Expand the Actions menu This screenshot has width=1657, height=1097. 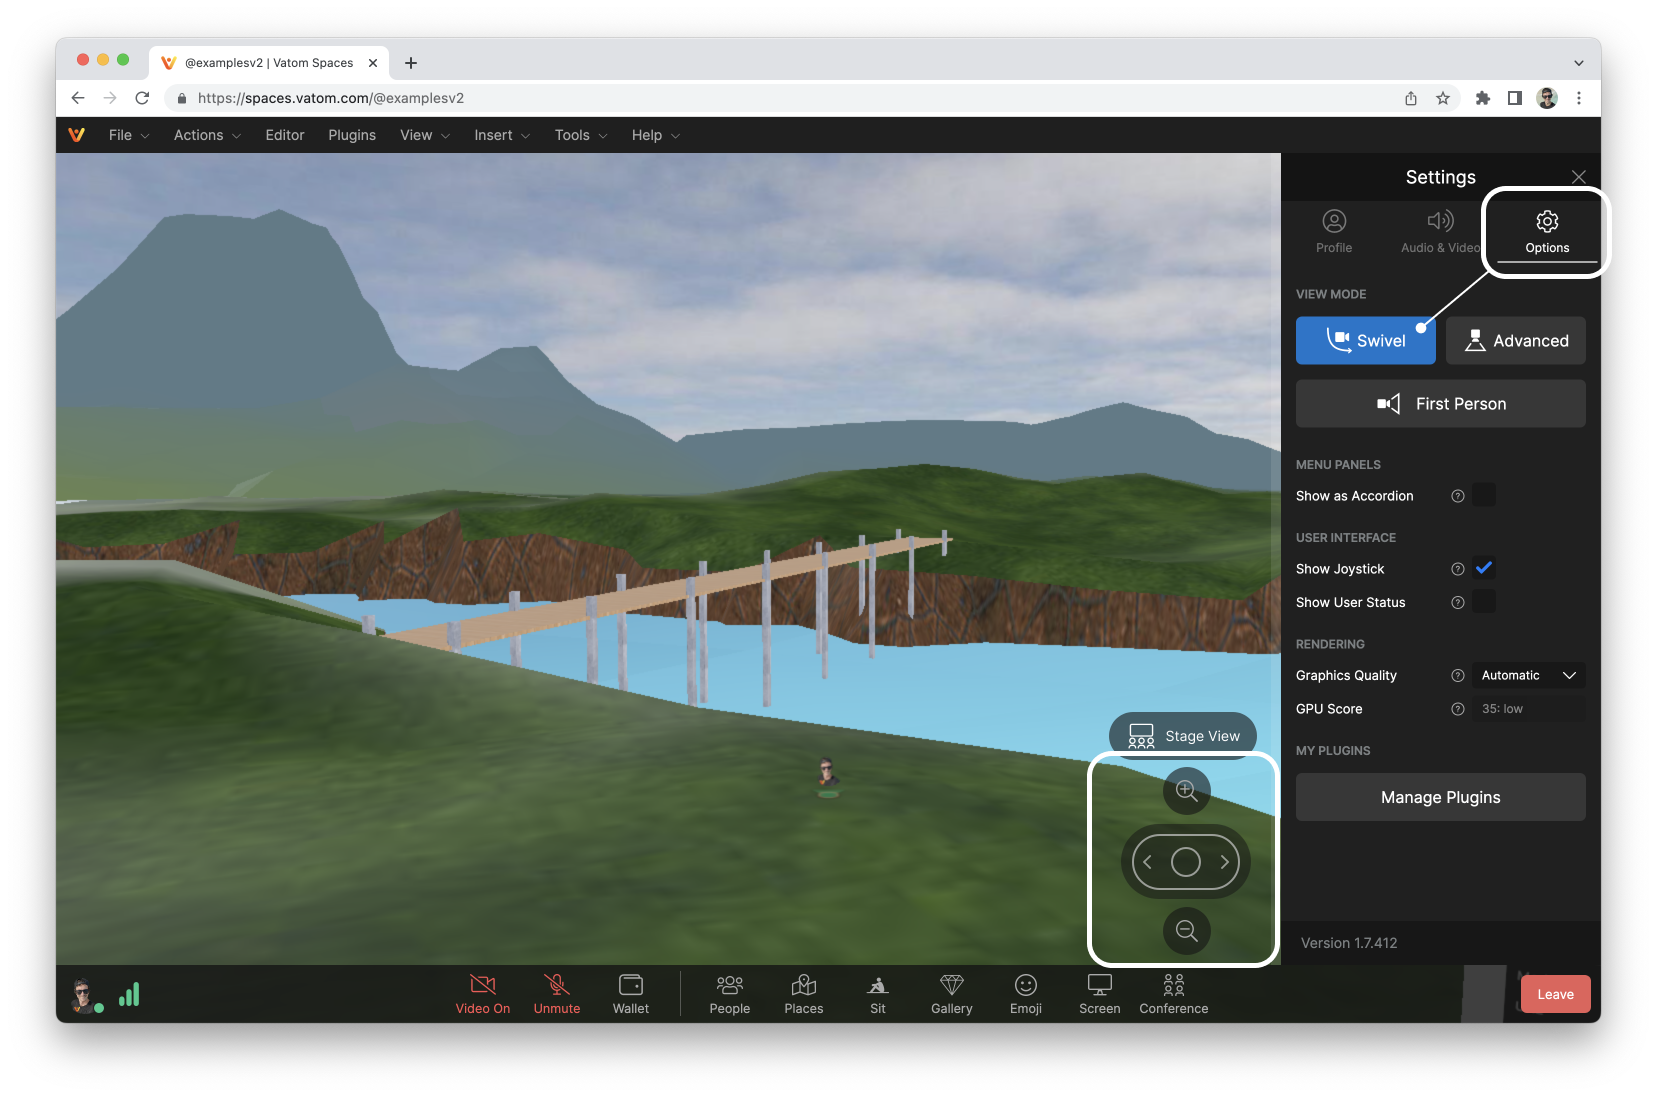click(x=207, y=135)
